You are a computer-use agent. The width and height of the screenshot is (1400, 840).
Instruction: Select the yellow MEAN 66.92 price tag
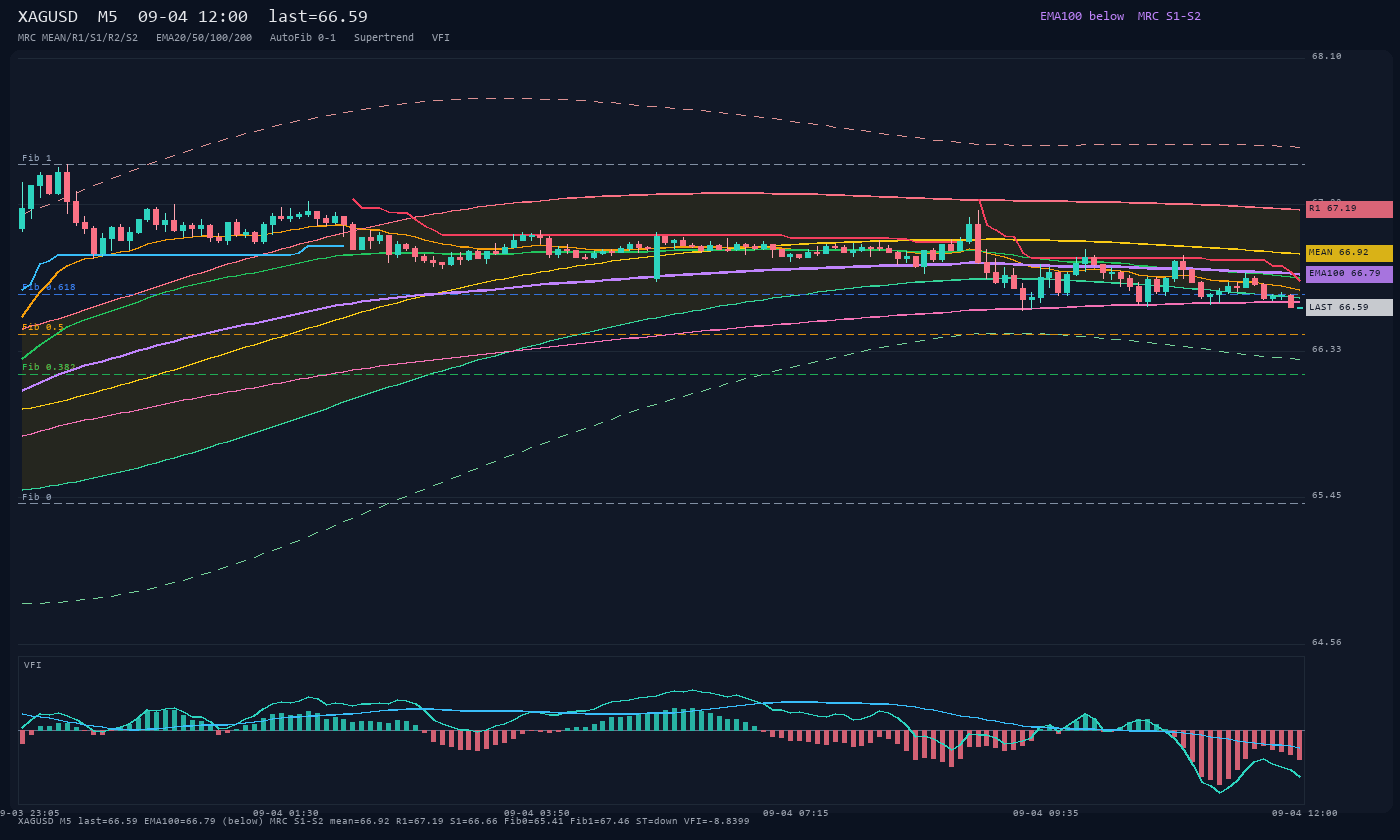1349,253
